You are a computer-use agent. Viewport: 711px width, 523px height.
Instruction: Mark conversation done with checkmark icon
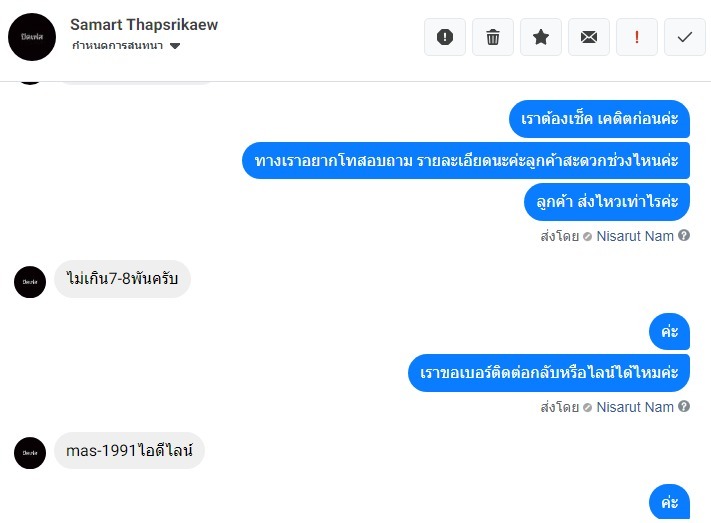[685, 37]
